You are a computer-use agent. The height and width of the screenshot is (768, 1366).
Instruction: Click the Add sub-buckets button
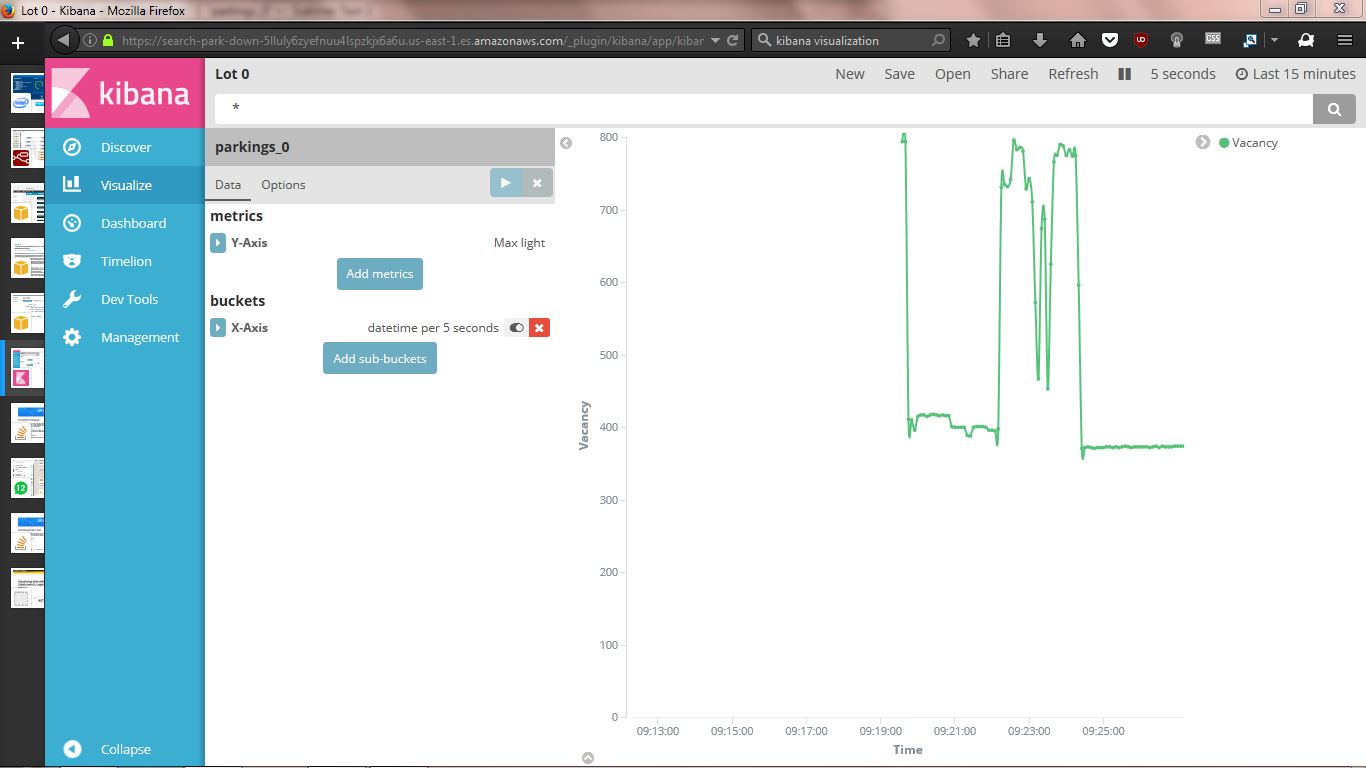(x=380, y=358)
